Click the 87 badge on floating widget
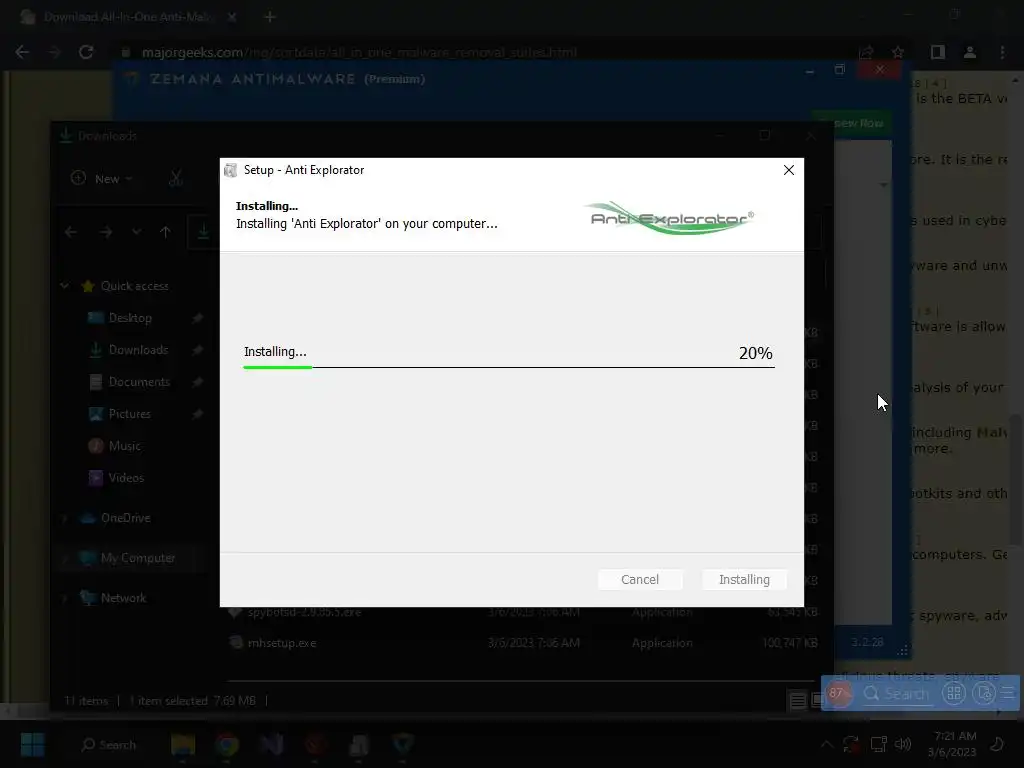The height and width of the screenshot is (768, 1024). 837,694
